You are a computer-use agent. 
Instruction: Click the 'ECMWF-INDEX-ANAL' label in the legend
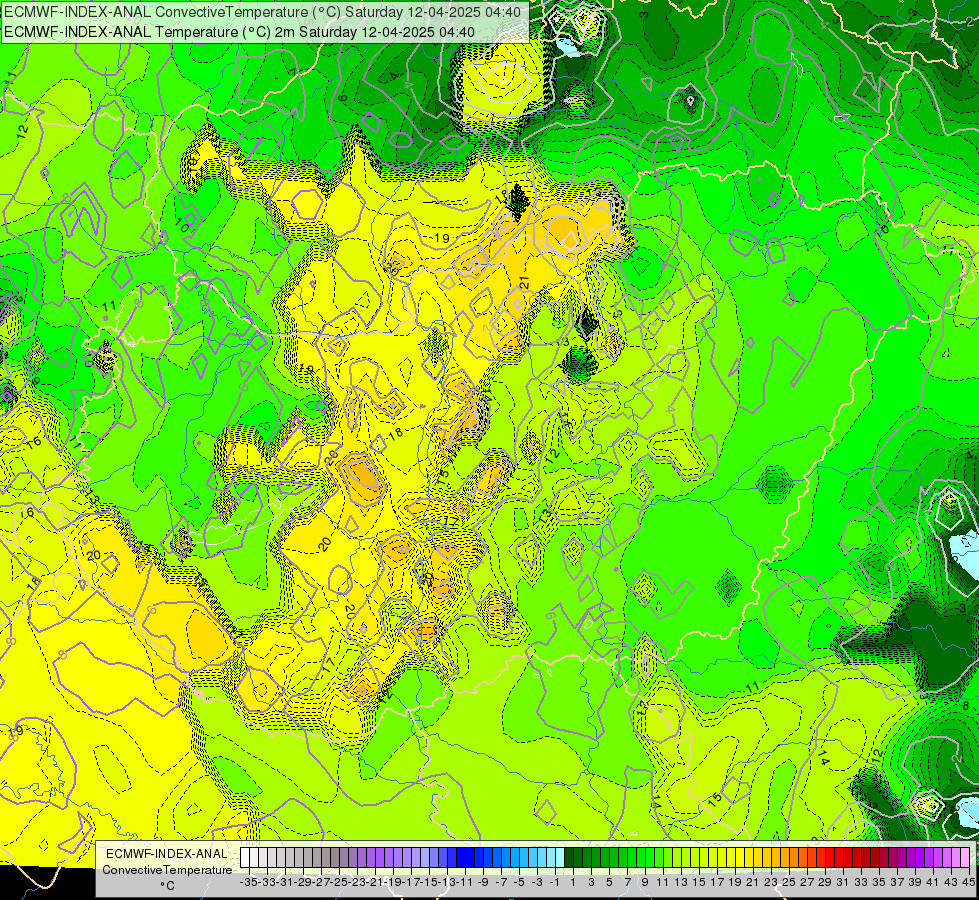tap(167, 854)
